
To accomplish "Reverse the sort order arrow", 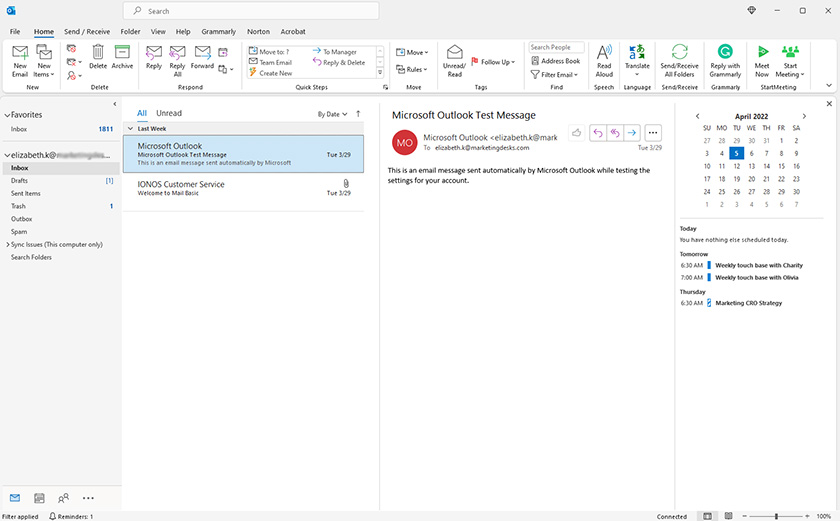I will (358, 114).
